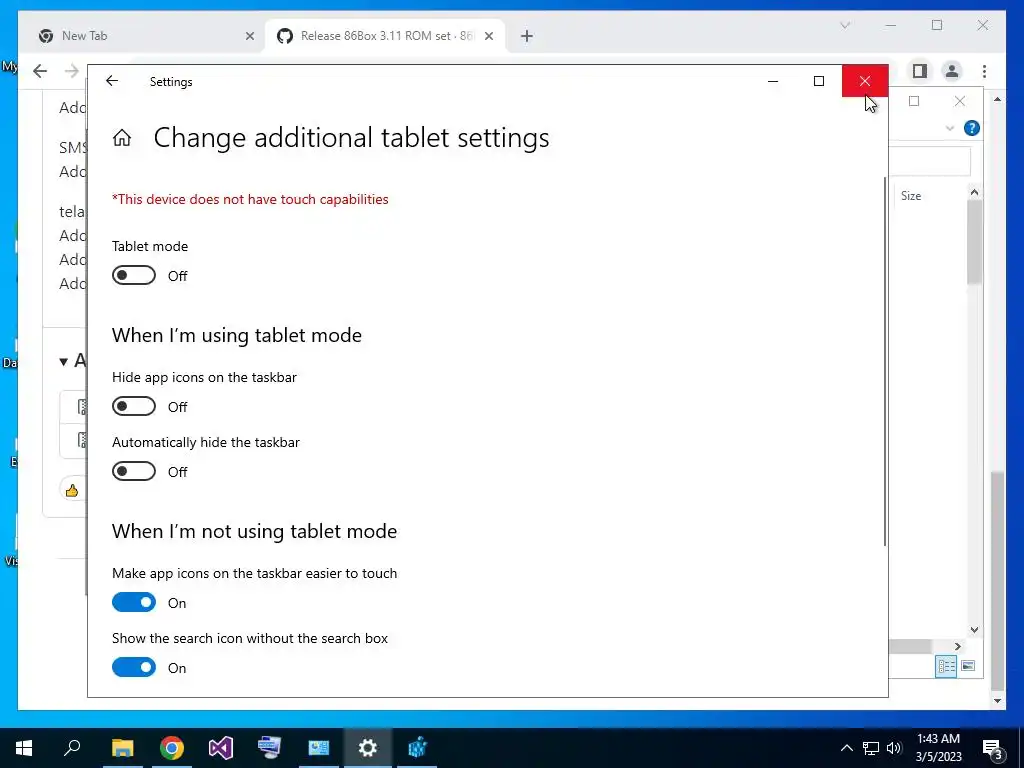This screenshot has height=768, width=1024.
Task: Switch to the Release 86Box 3.11 ROM set tab
Action: 385,36
